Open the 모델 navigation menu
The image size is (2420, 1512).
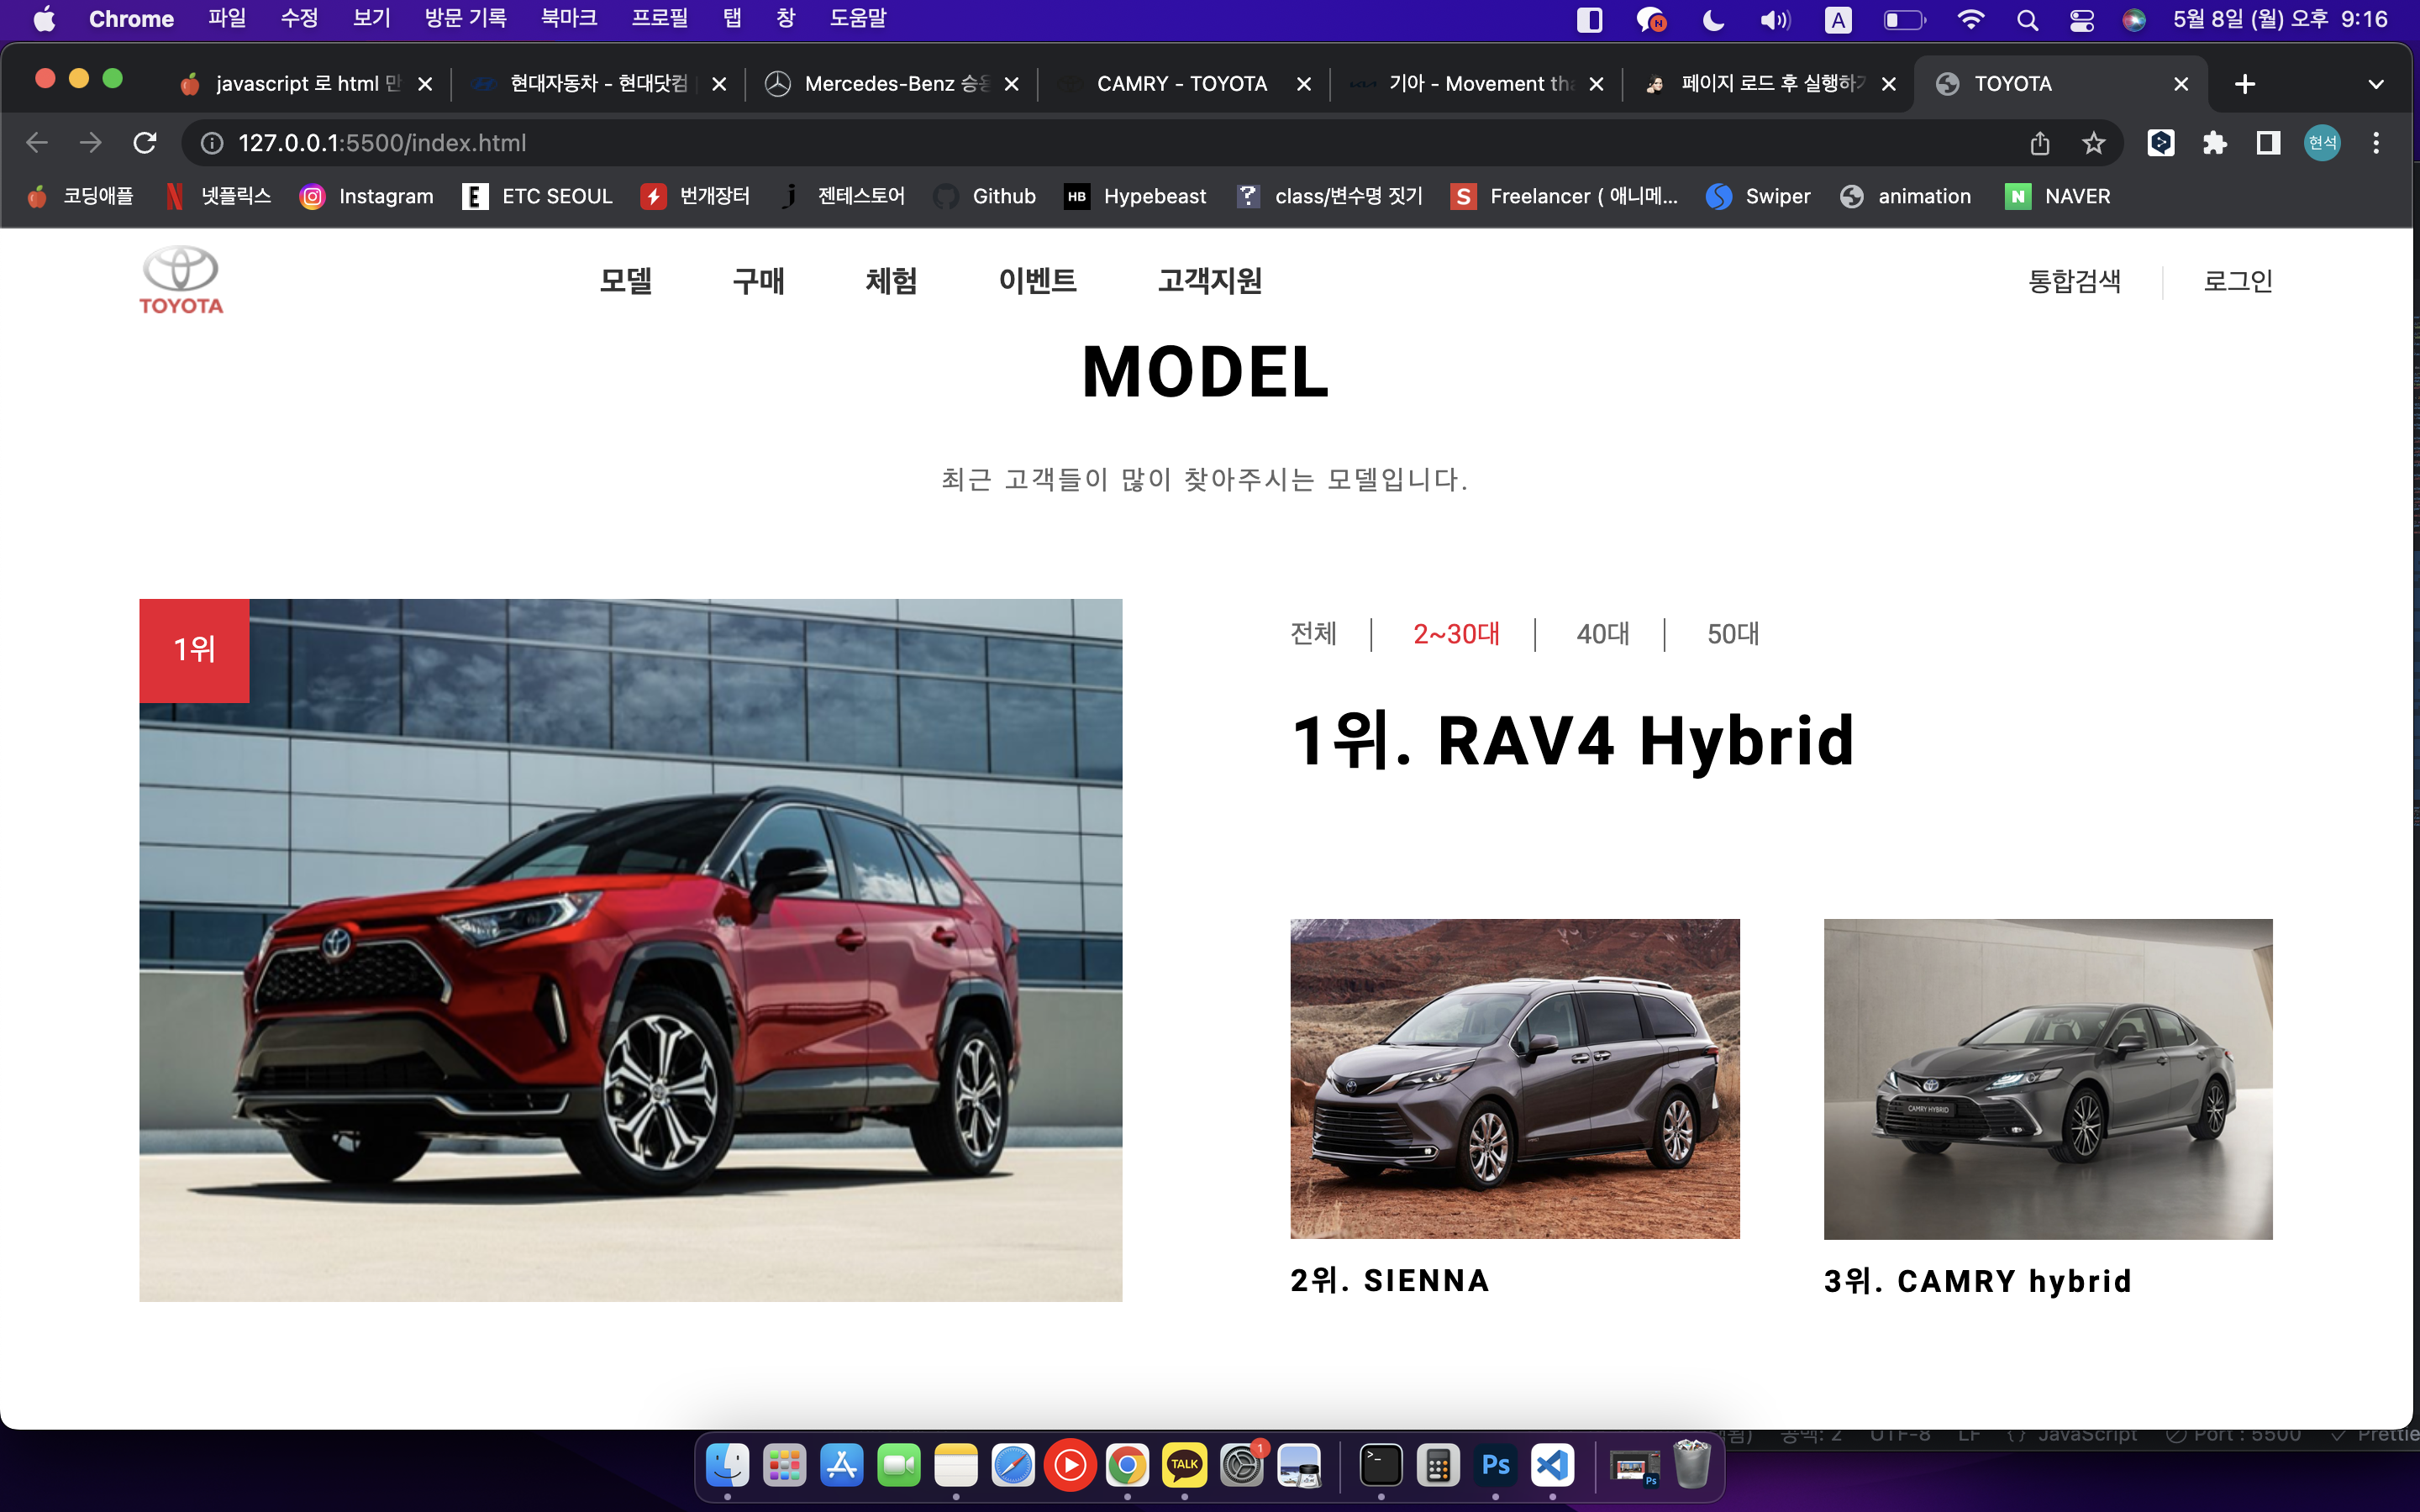(x=625, y=281)
